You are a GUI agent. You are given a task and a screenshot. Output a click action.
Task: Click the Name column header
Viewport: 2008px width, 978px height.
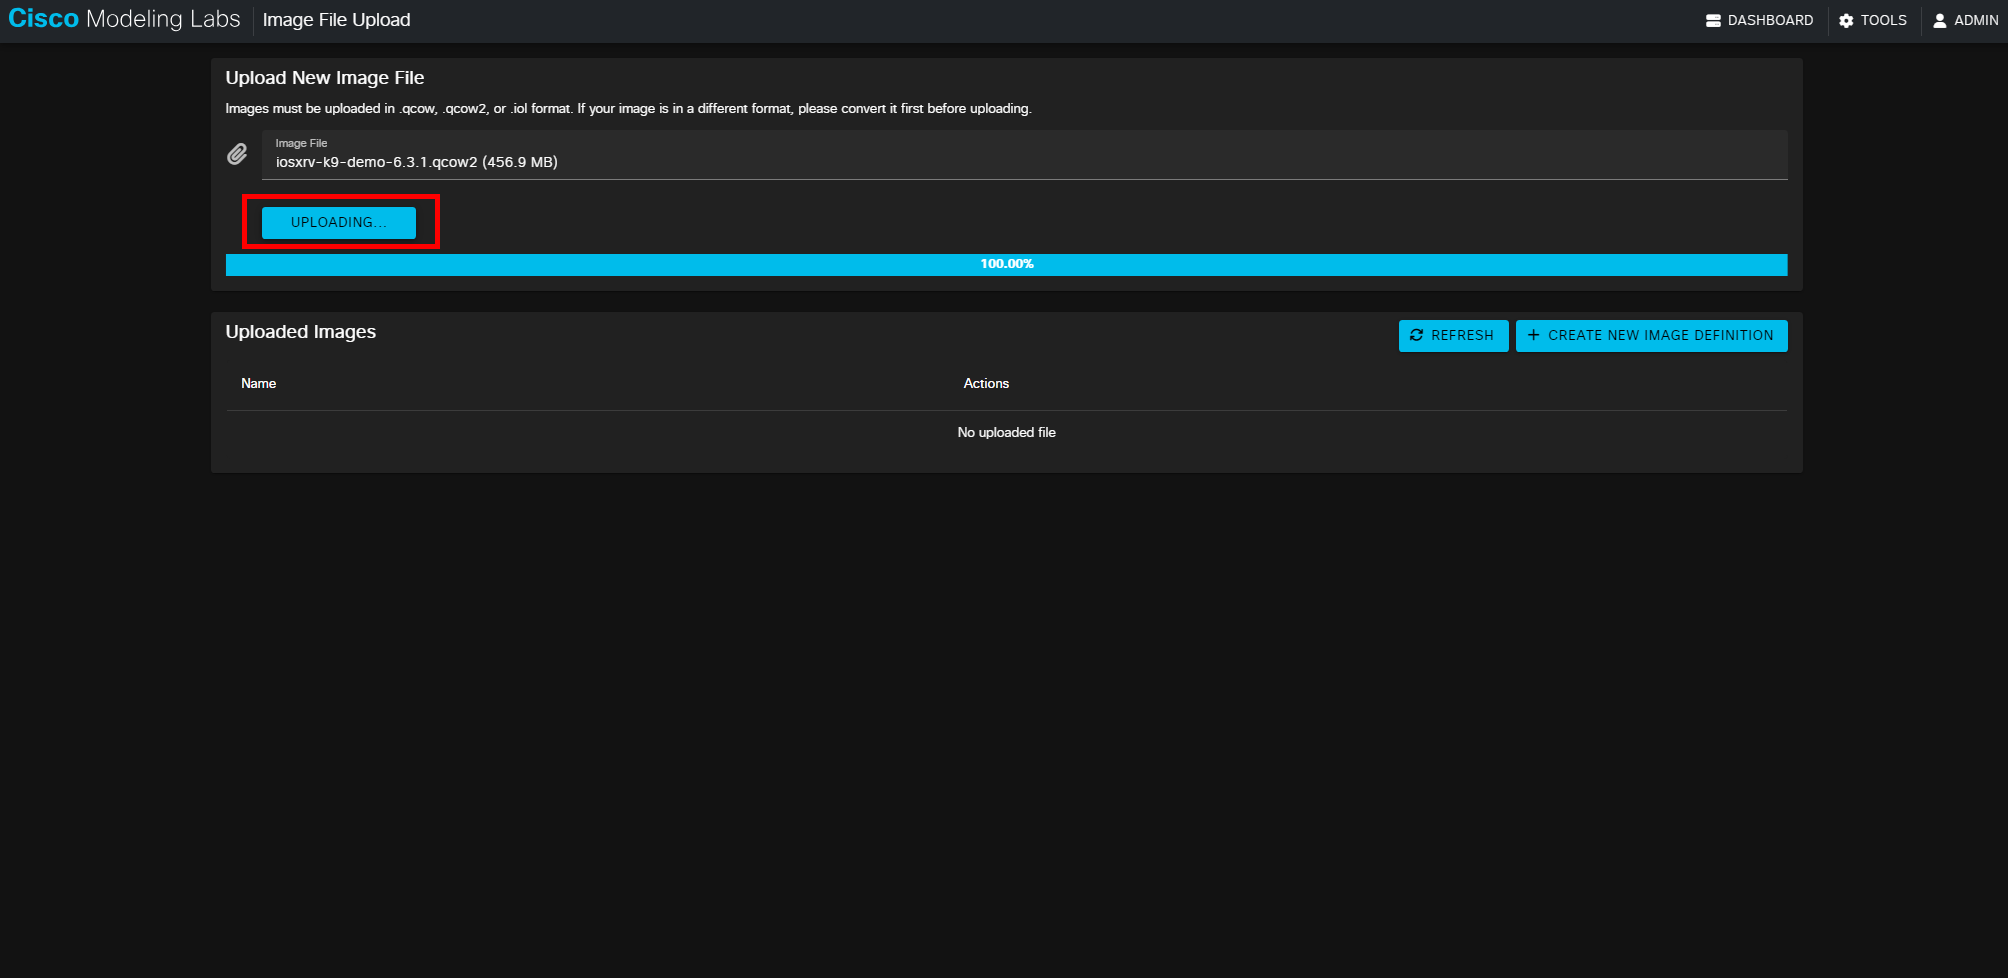pyautogui.click(x=258, y=383)
